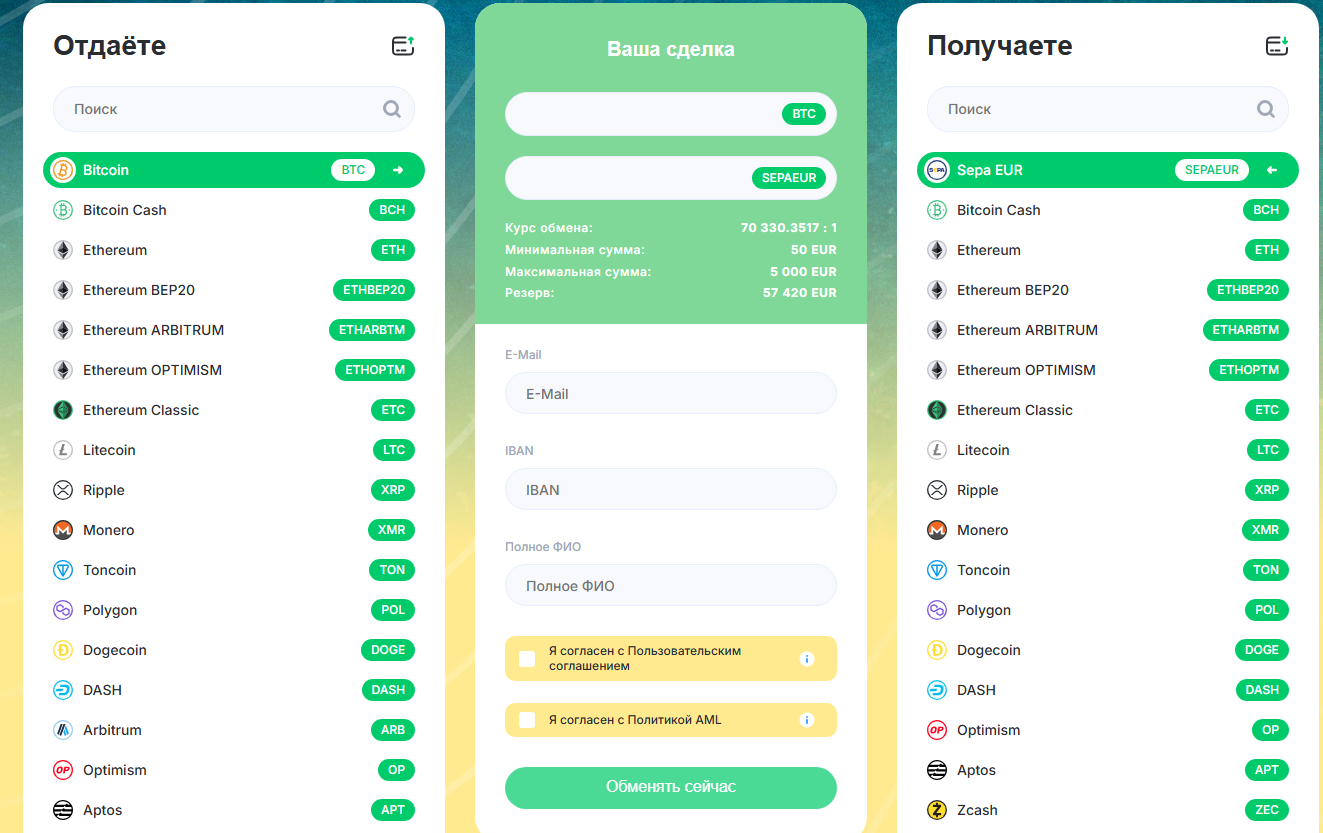This screenshot has width=1323, height=833.
Task: Select Ethereum OPTIMISM in the Получаете list
Action: coord(1108,370)
